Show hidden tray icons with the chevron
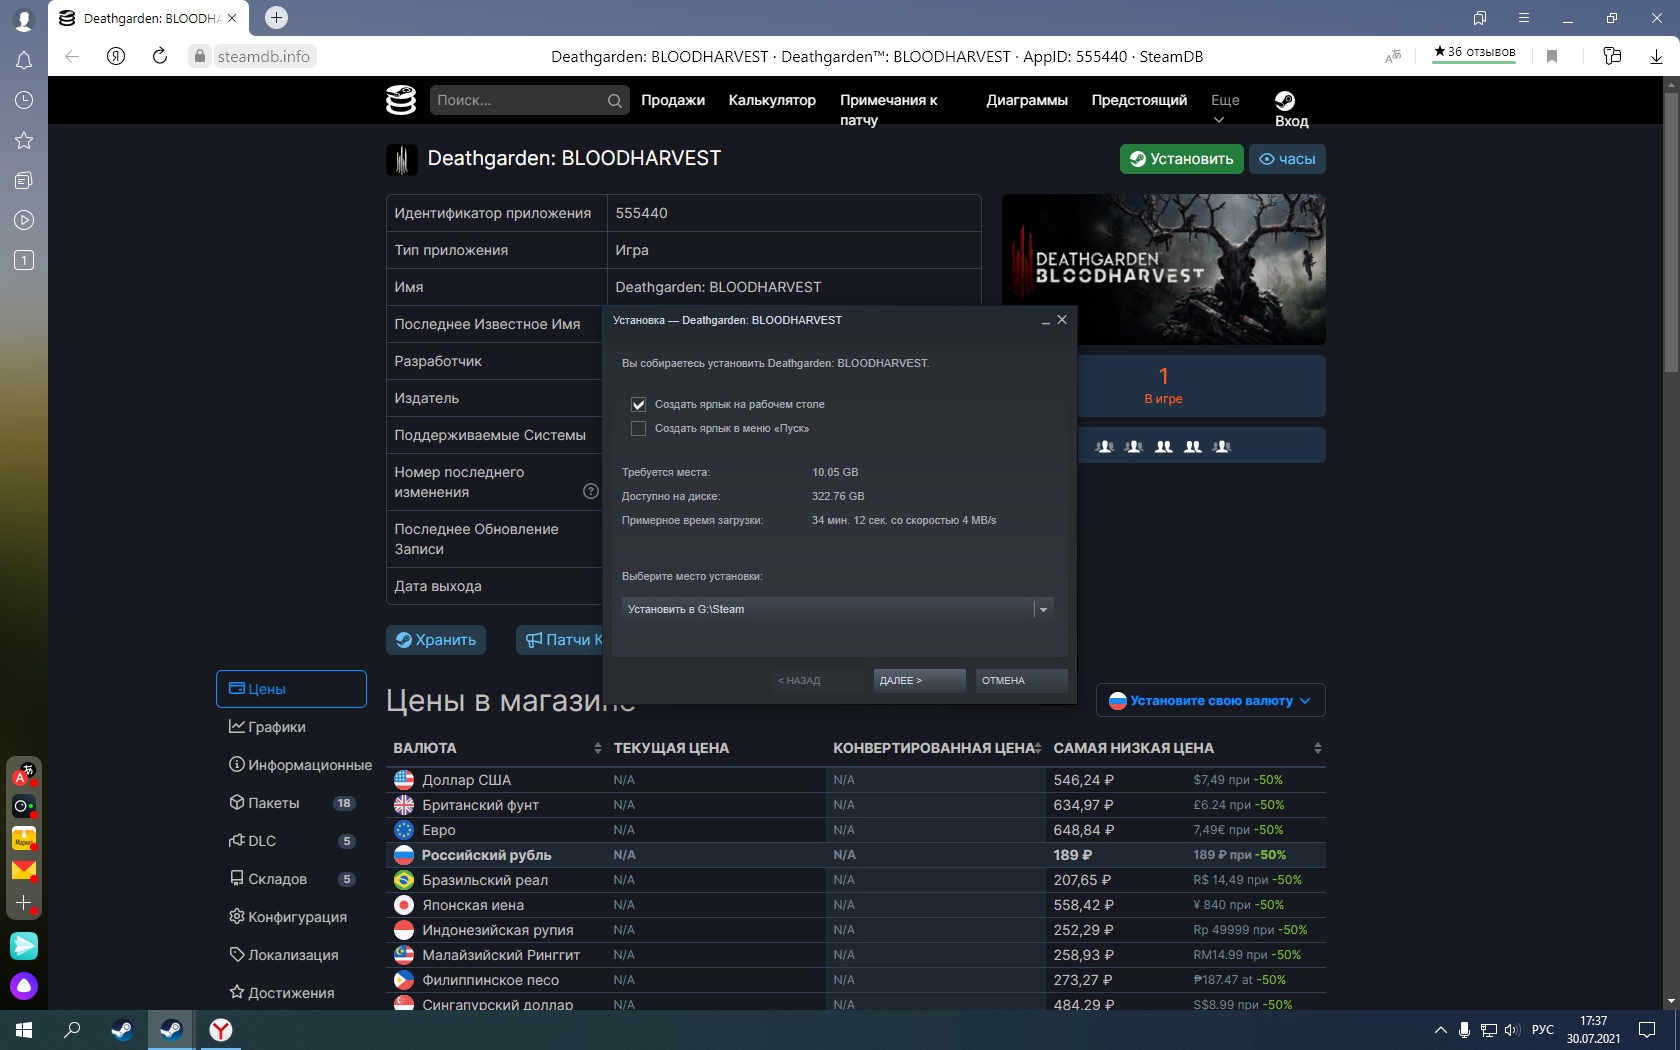This screenshot has height=1050, width=1680. [1440, 1030]
